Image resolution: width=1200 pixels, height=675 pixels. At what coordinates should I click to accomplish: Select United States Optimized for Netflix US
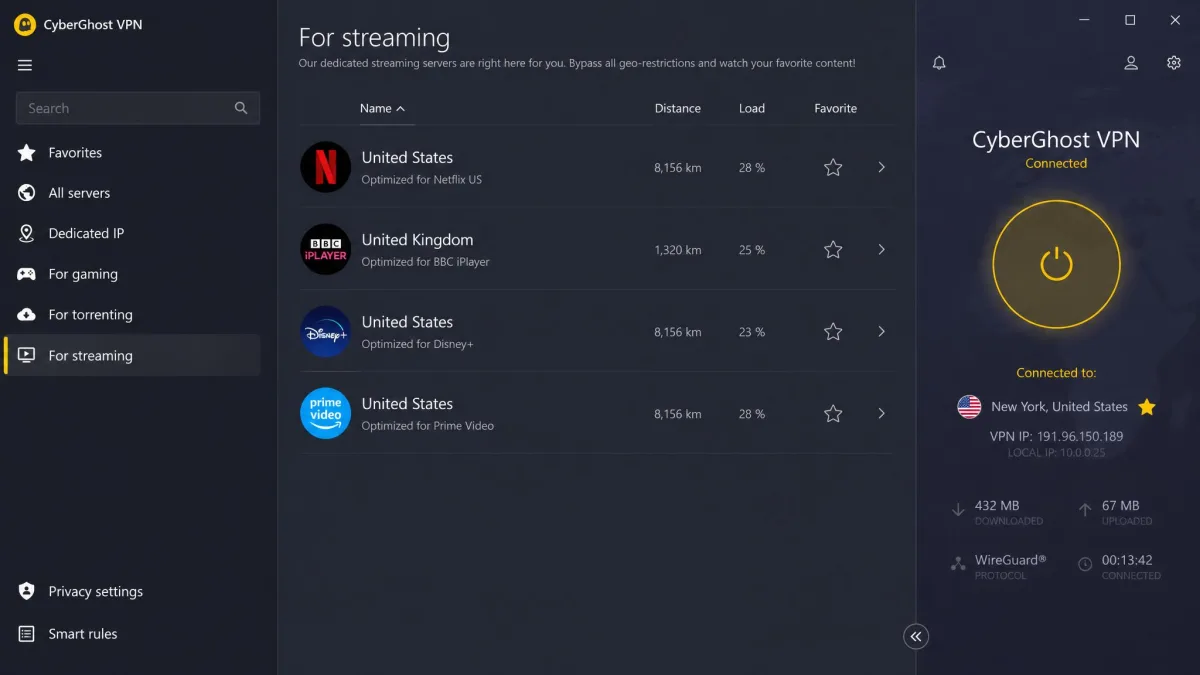point(596,168)
